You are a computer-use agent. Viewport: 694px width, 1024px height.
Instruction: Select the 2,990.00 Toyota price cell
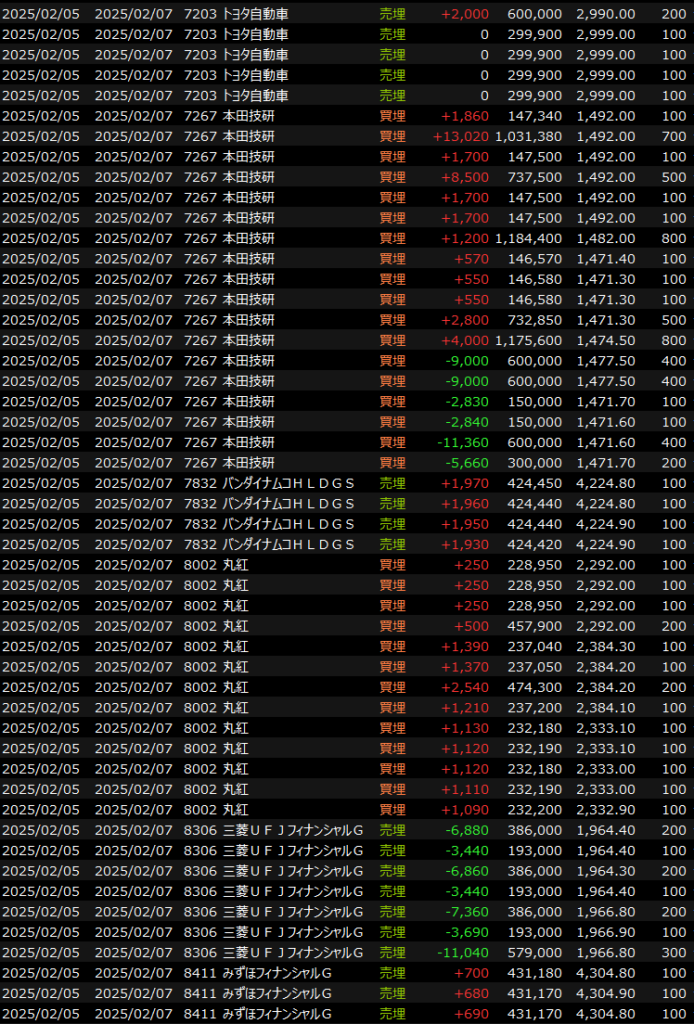pyautogui.click(x=605, y=14)
